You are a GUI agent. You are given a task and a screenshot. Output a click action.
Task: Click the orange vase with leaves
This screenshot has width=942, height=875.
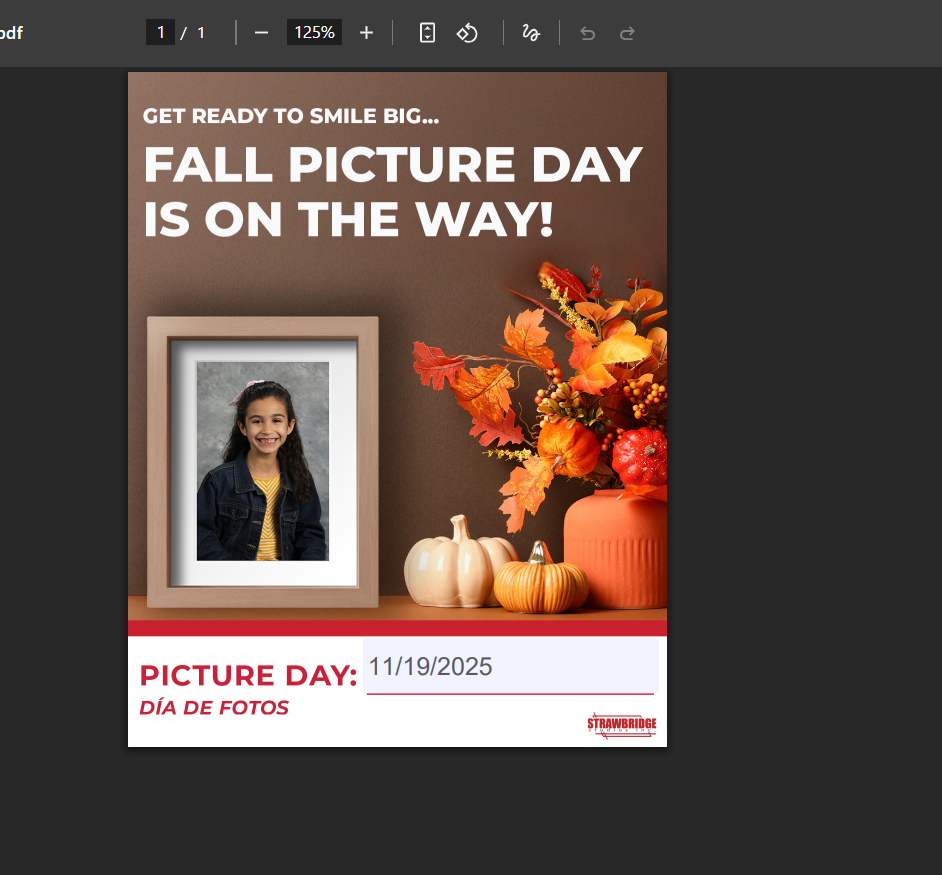pyautogui.click(x=614, y=547)
